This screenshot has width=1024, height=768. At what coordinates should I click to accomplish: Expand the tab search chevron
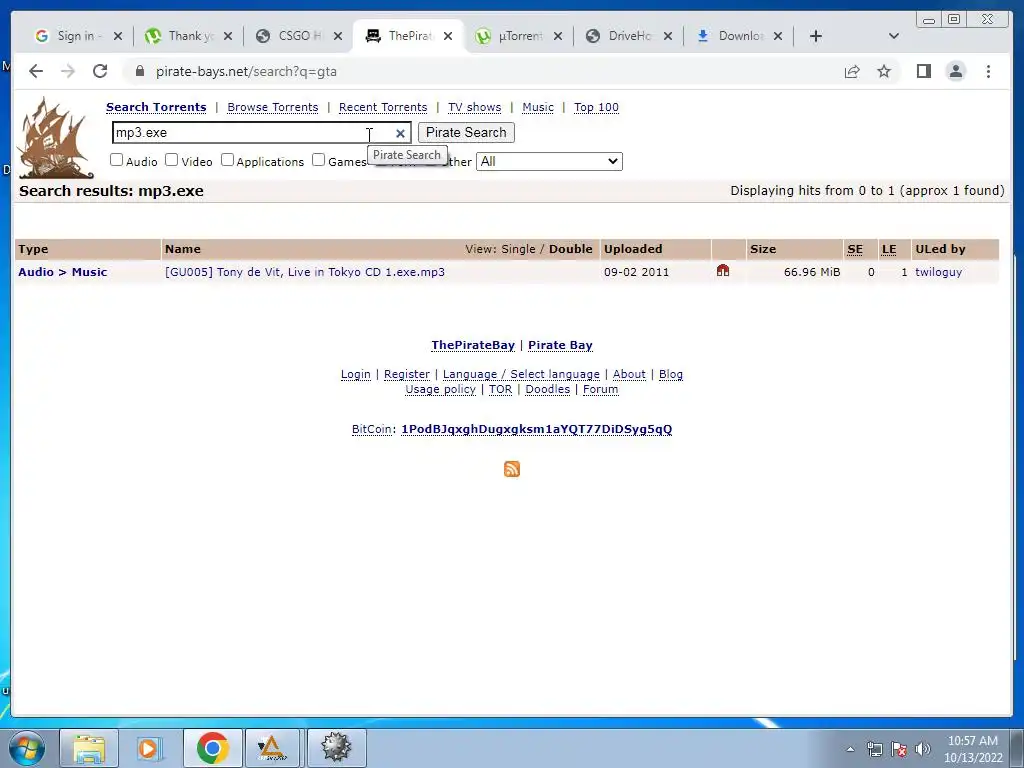893,36
